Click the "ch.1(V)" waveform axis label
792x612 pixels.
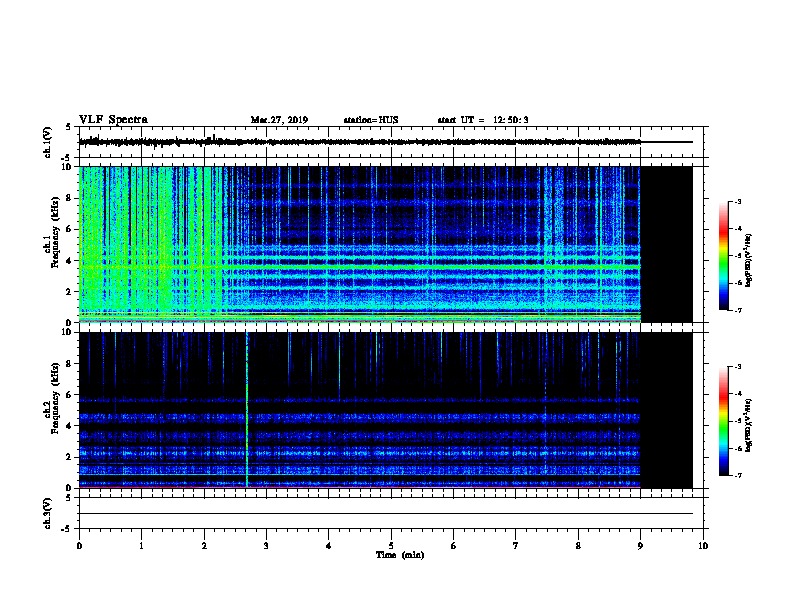click(48, 142)
